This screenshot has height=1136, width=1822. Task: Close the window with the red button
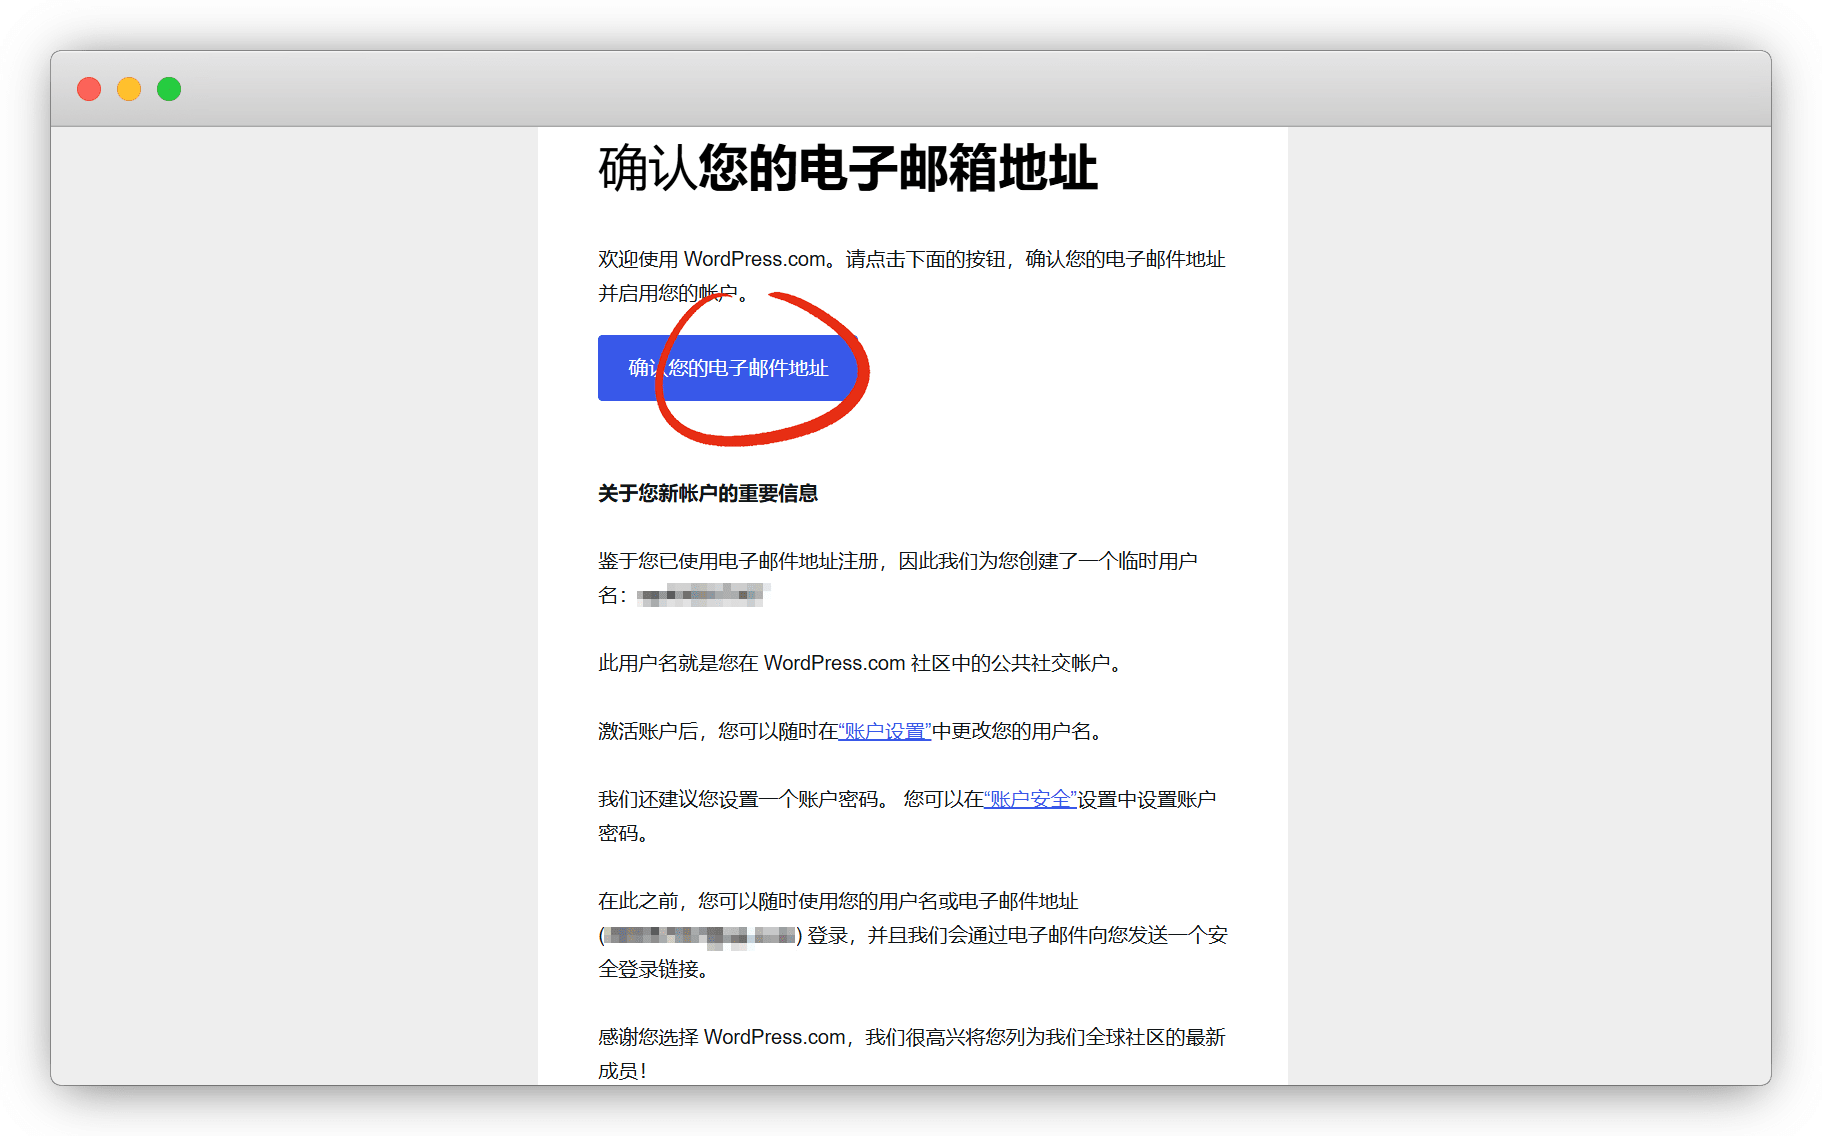coord(89,89)
